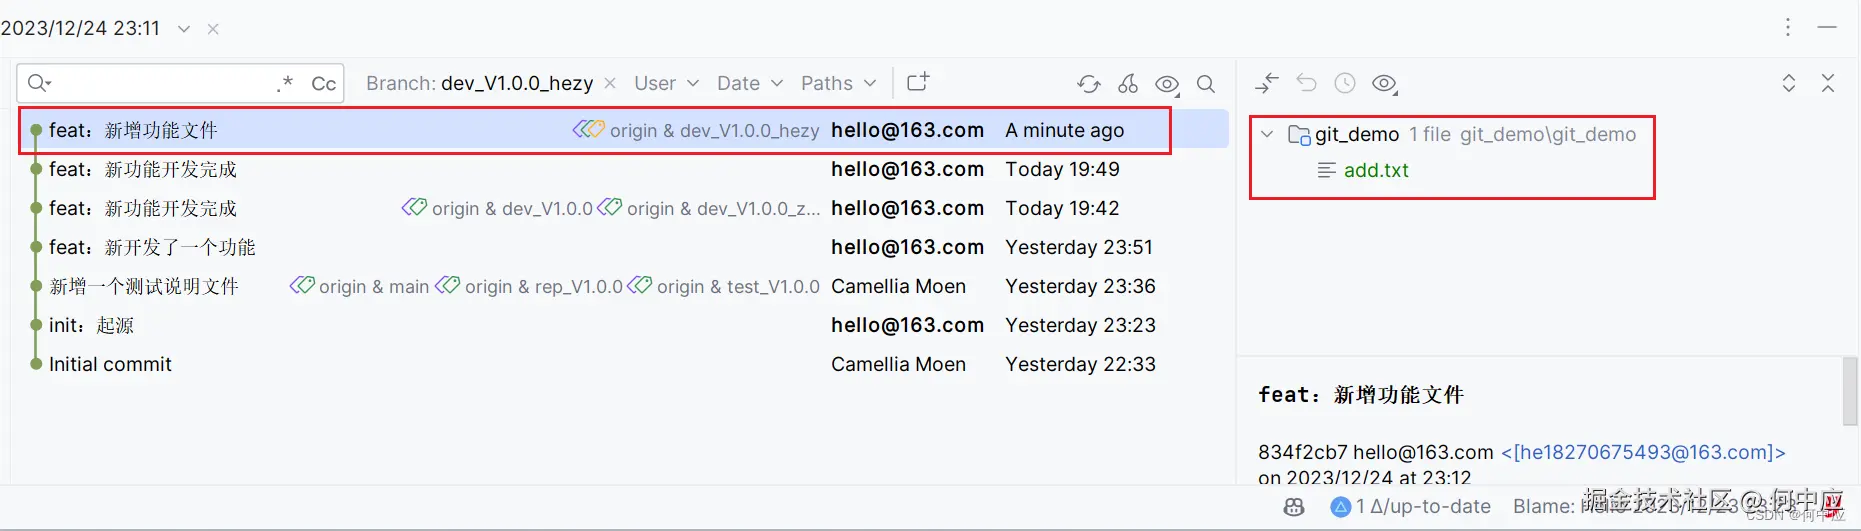The image size is (1861, 531).
Task: Click show diff icon in details toolbar
Action: point(1267,83)
